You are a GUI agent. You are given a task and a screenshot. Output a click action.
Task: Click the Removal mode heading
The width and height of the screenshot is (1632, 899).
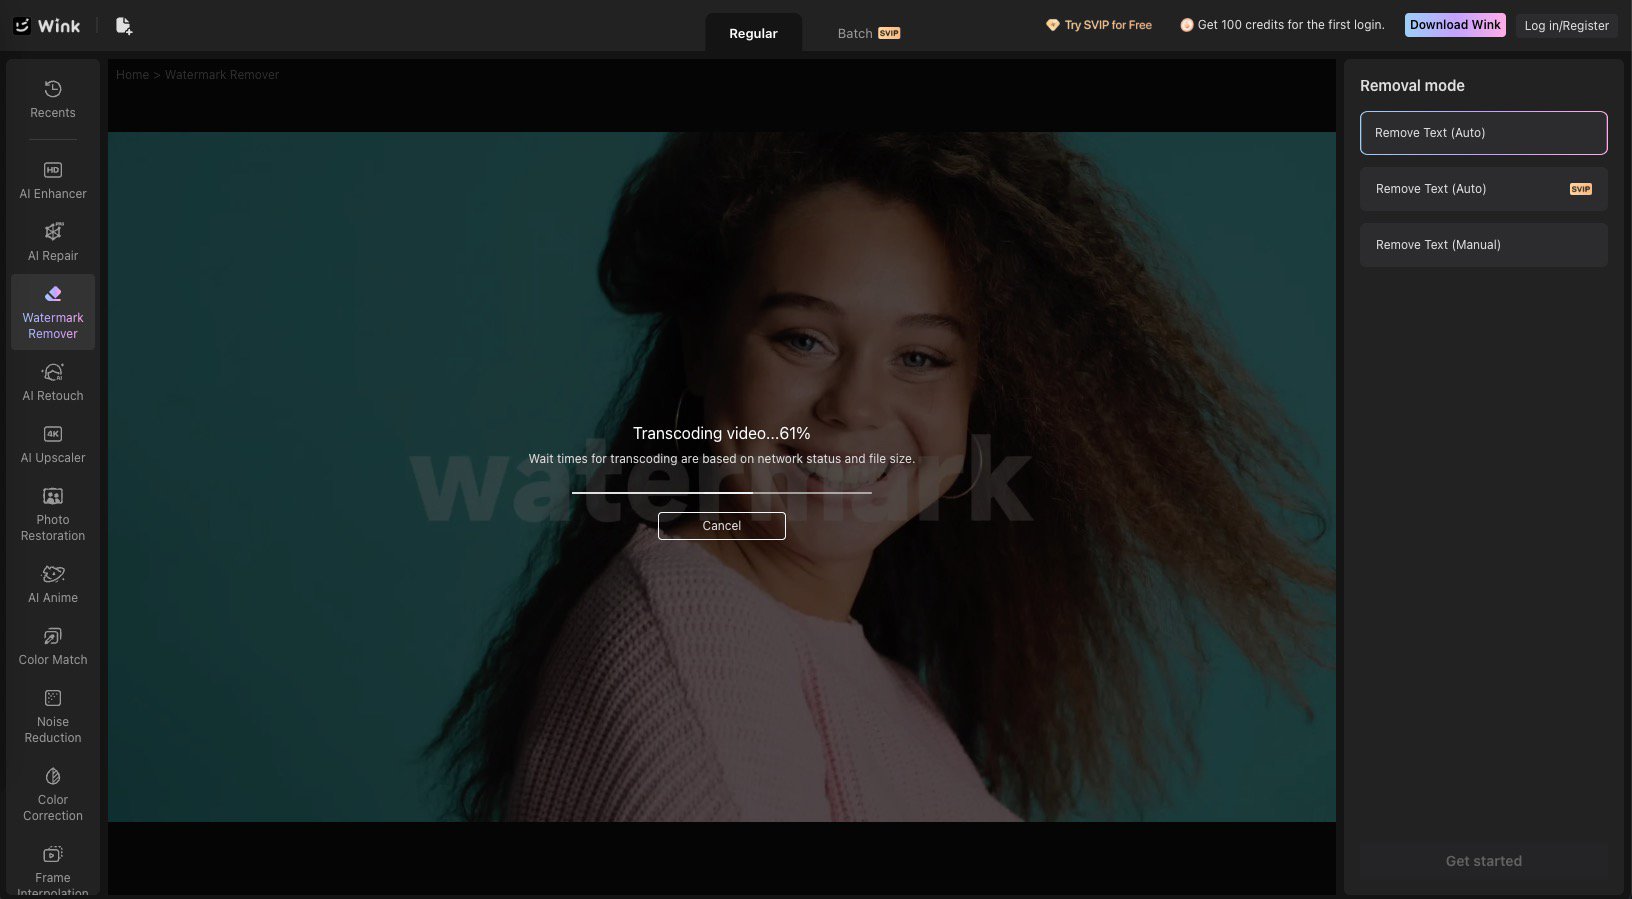(1412, 86)
